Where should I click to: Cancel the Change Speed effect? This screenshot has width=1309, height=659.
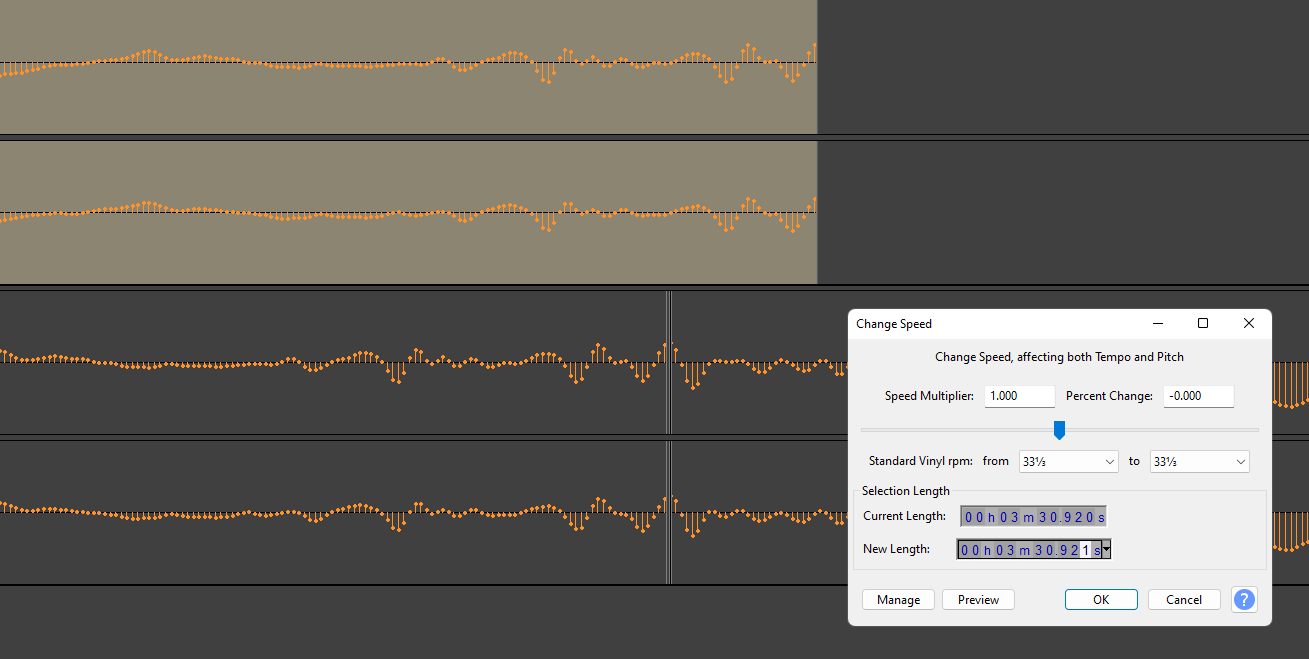coord(1184,600)
